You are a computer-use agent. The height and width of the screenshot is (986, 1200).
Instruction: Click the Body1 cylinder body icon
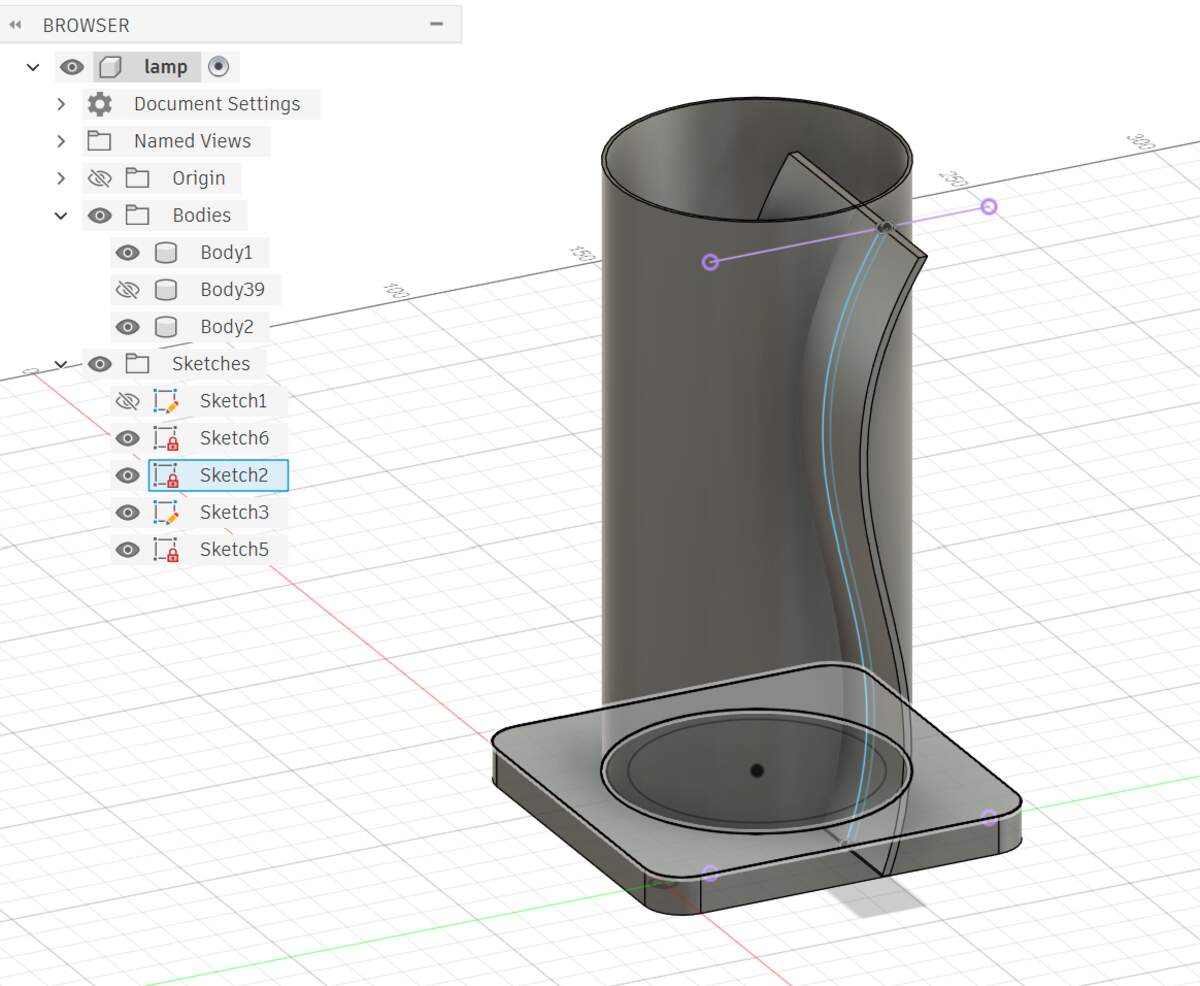point(166,253)
